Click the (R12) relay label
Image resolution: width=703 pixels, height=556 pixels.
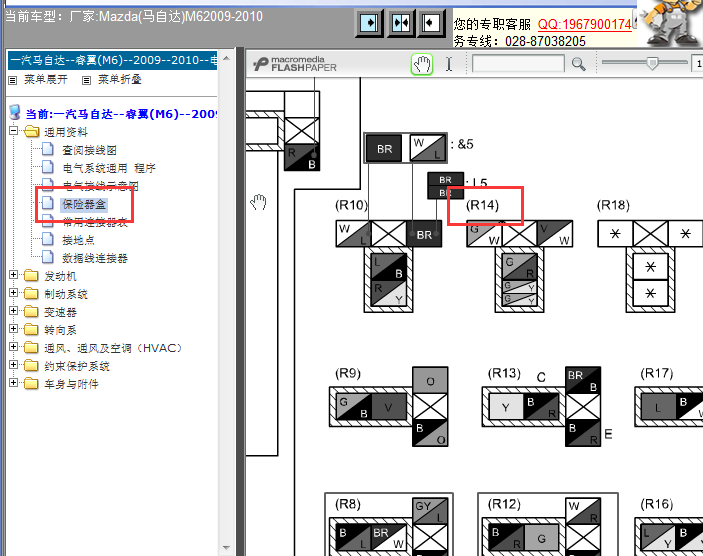pyautogui.click(x=504, y=504)
